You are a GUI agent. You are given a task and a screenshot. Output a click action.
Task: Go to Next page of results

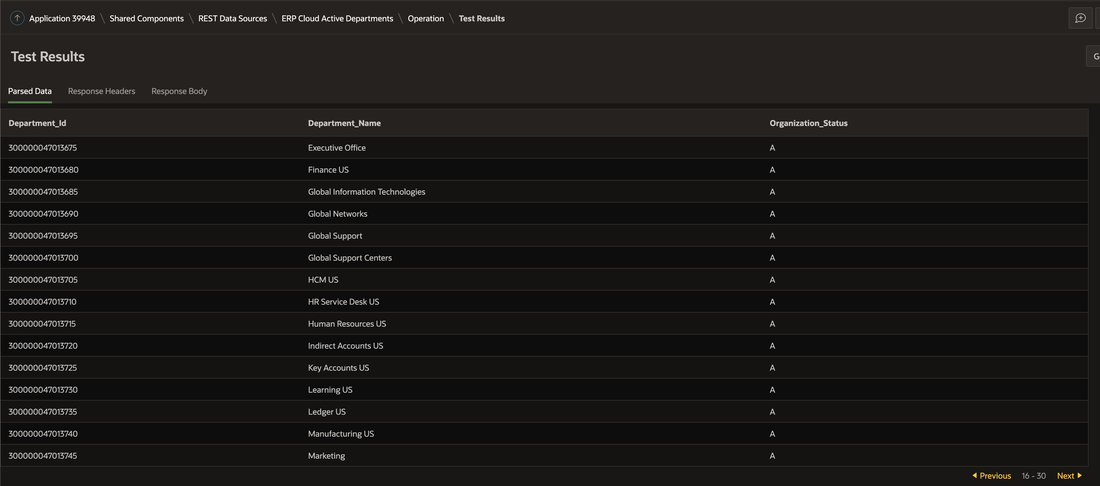pos(1069,476)
